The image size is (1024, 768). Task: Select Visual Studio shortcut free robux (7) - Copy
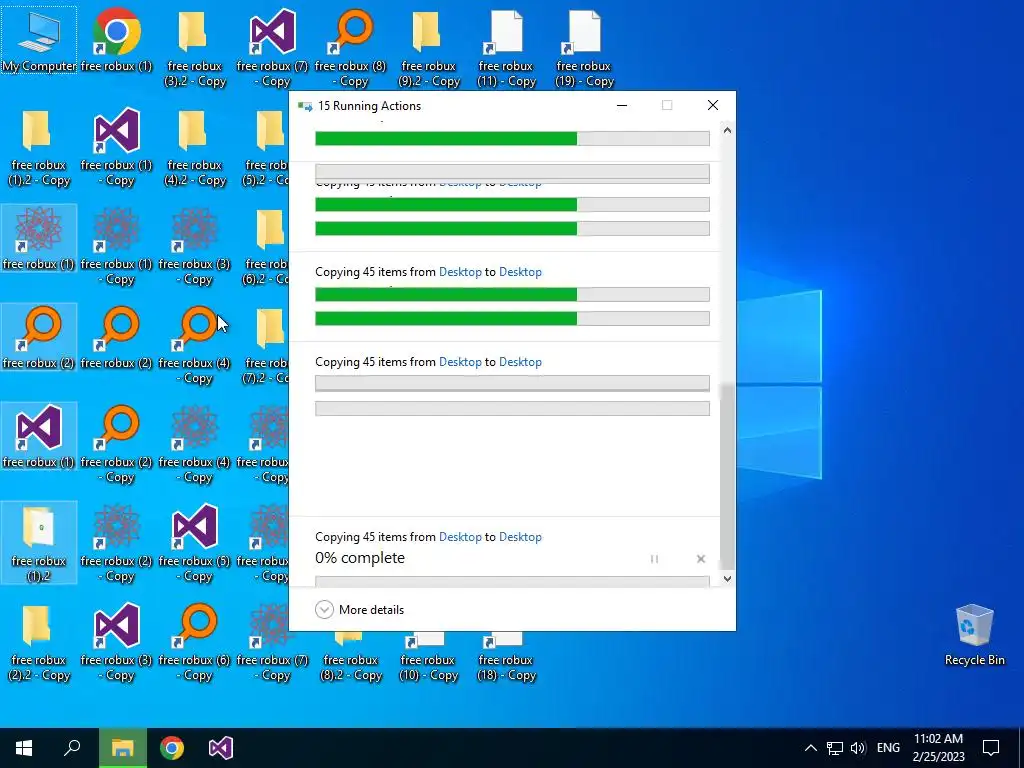[272, 48]
